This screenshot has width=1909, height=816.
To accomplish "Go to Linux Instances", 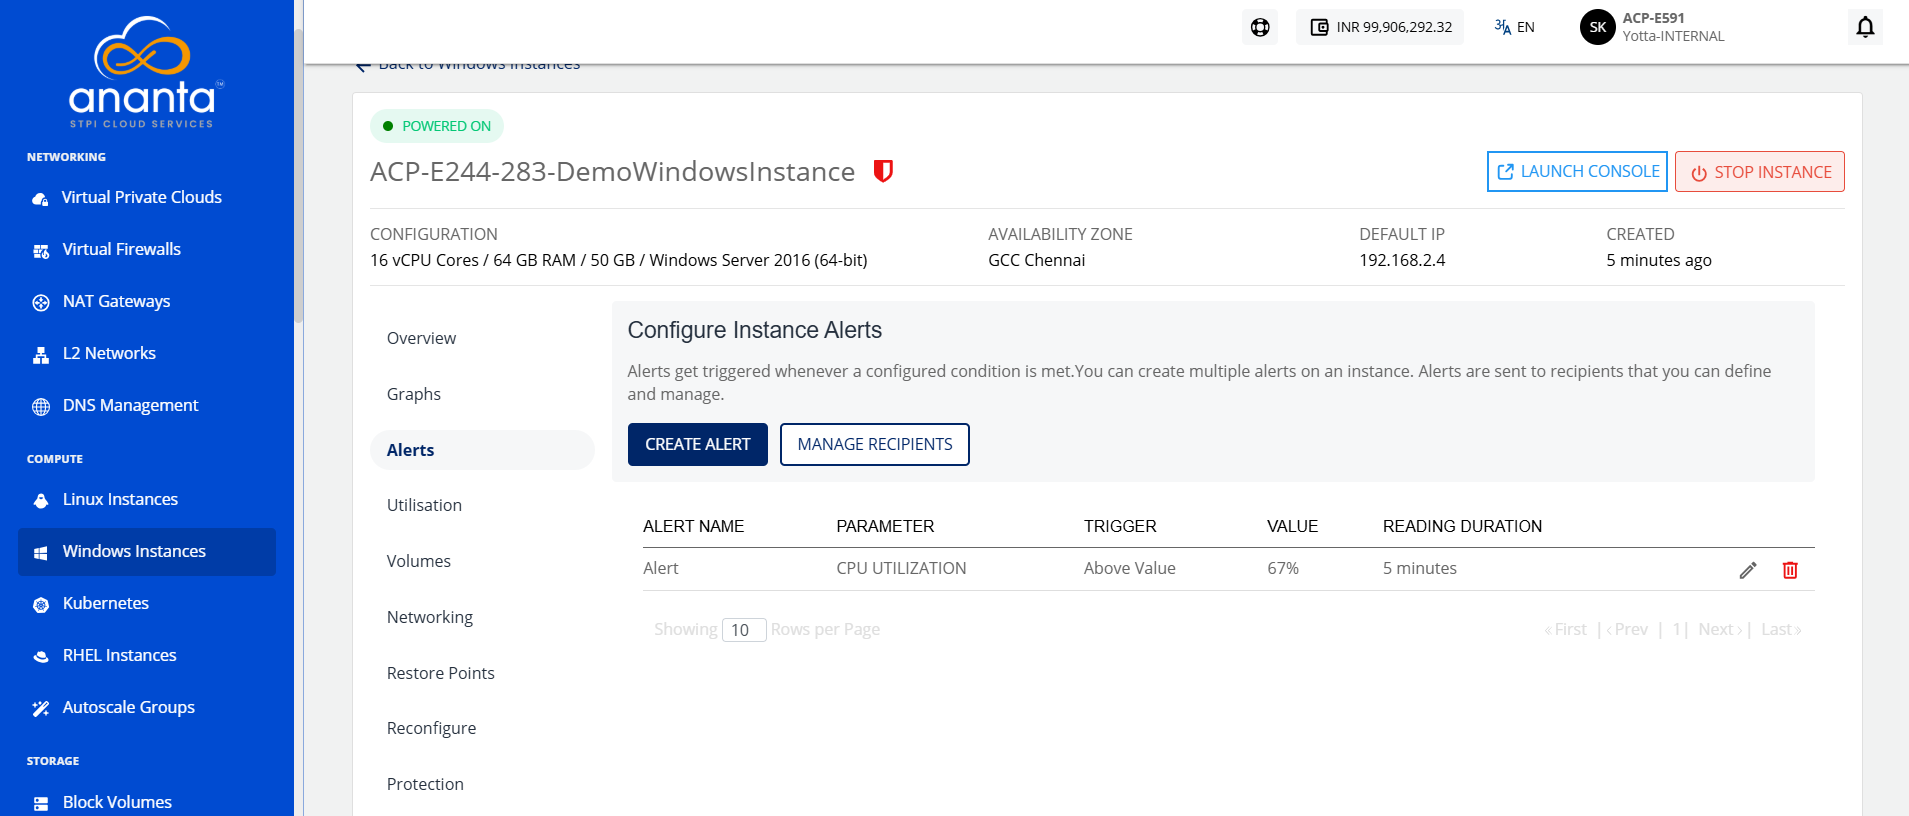I will 120,500.
